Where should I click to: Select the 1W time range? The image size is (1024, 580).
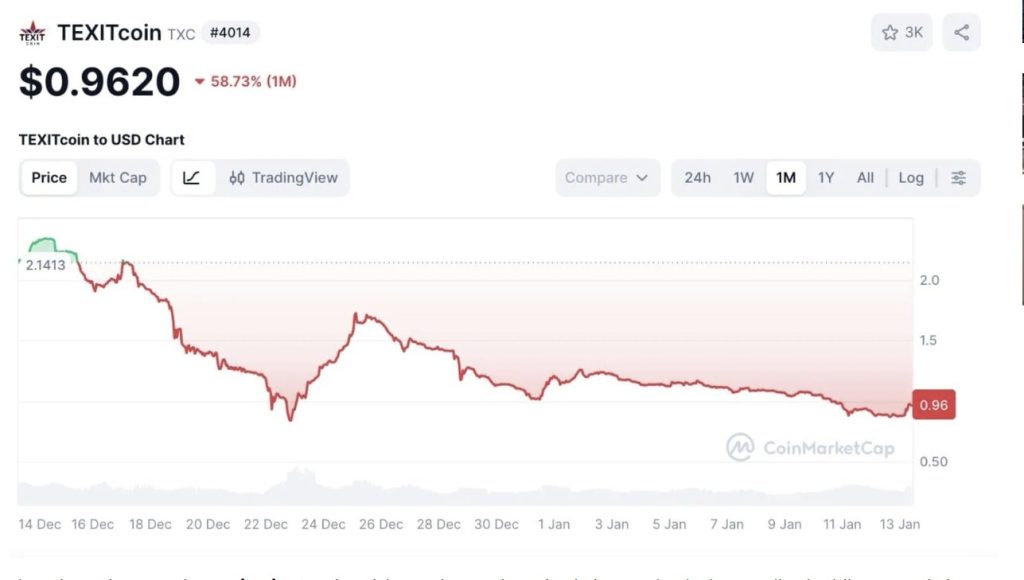tap(743, 178)
